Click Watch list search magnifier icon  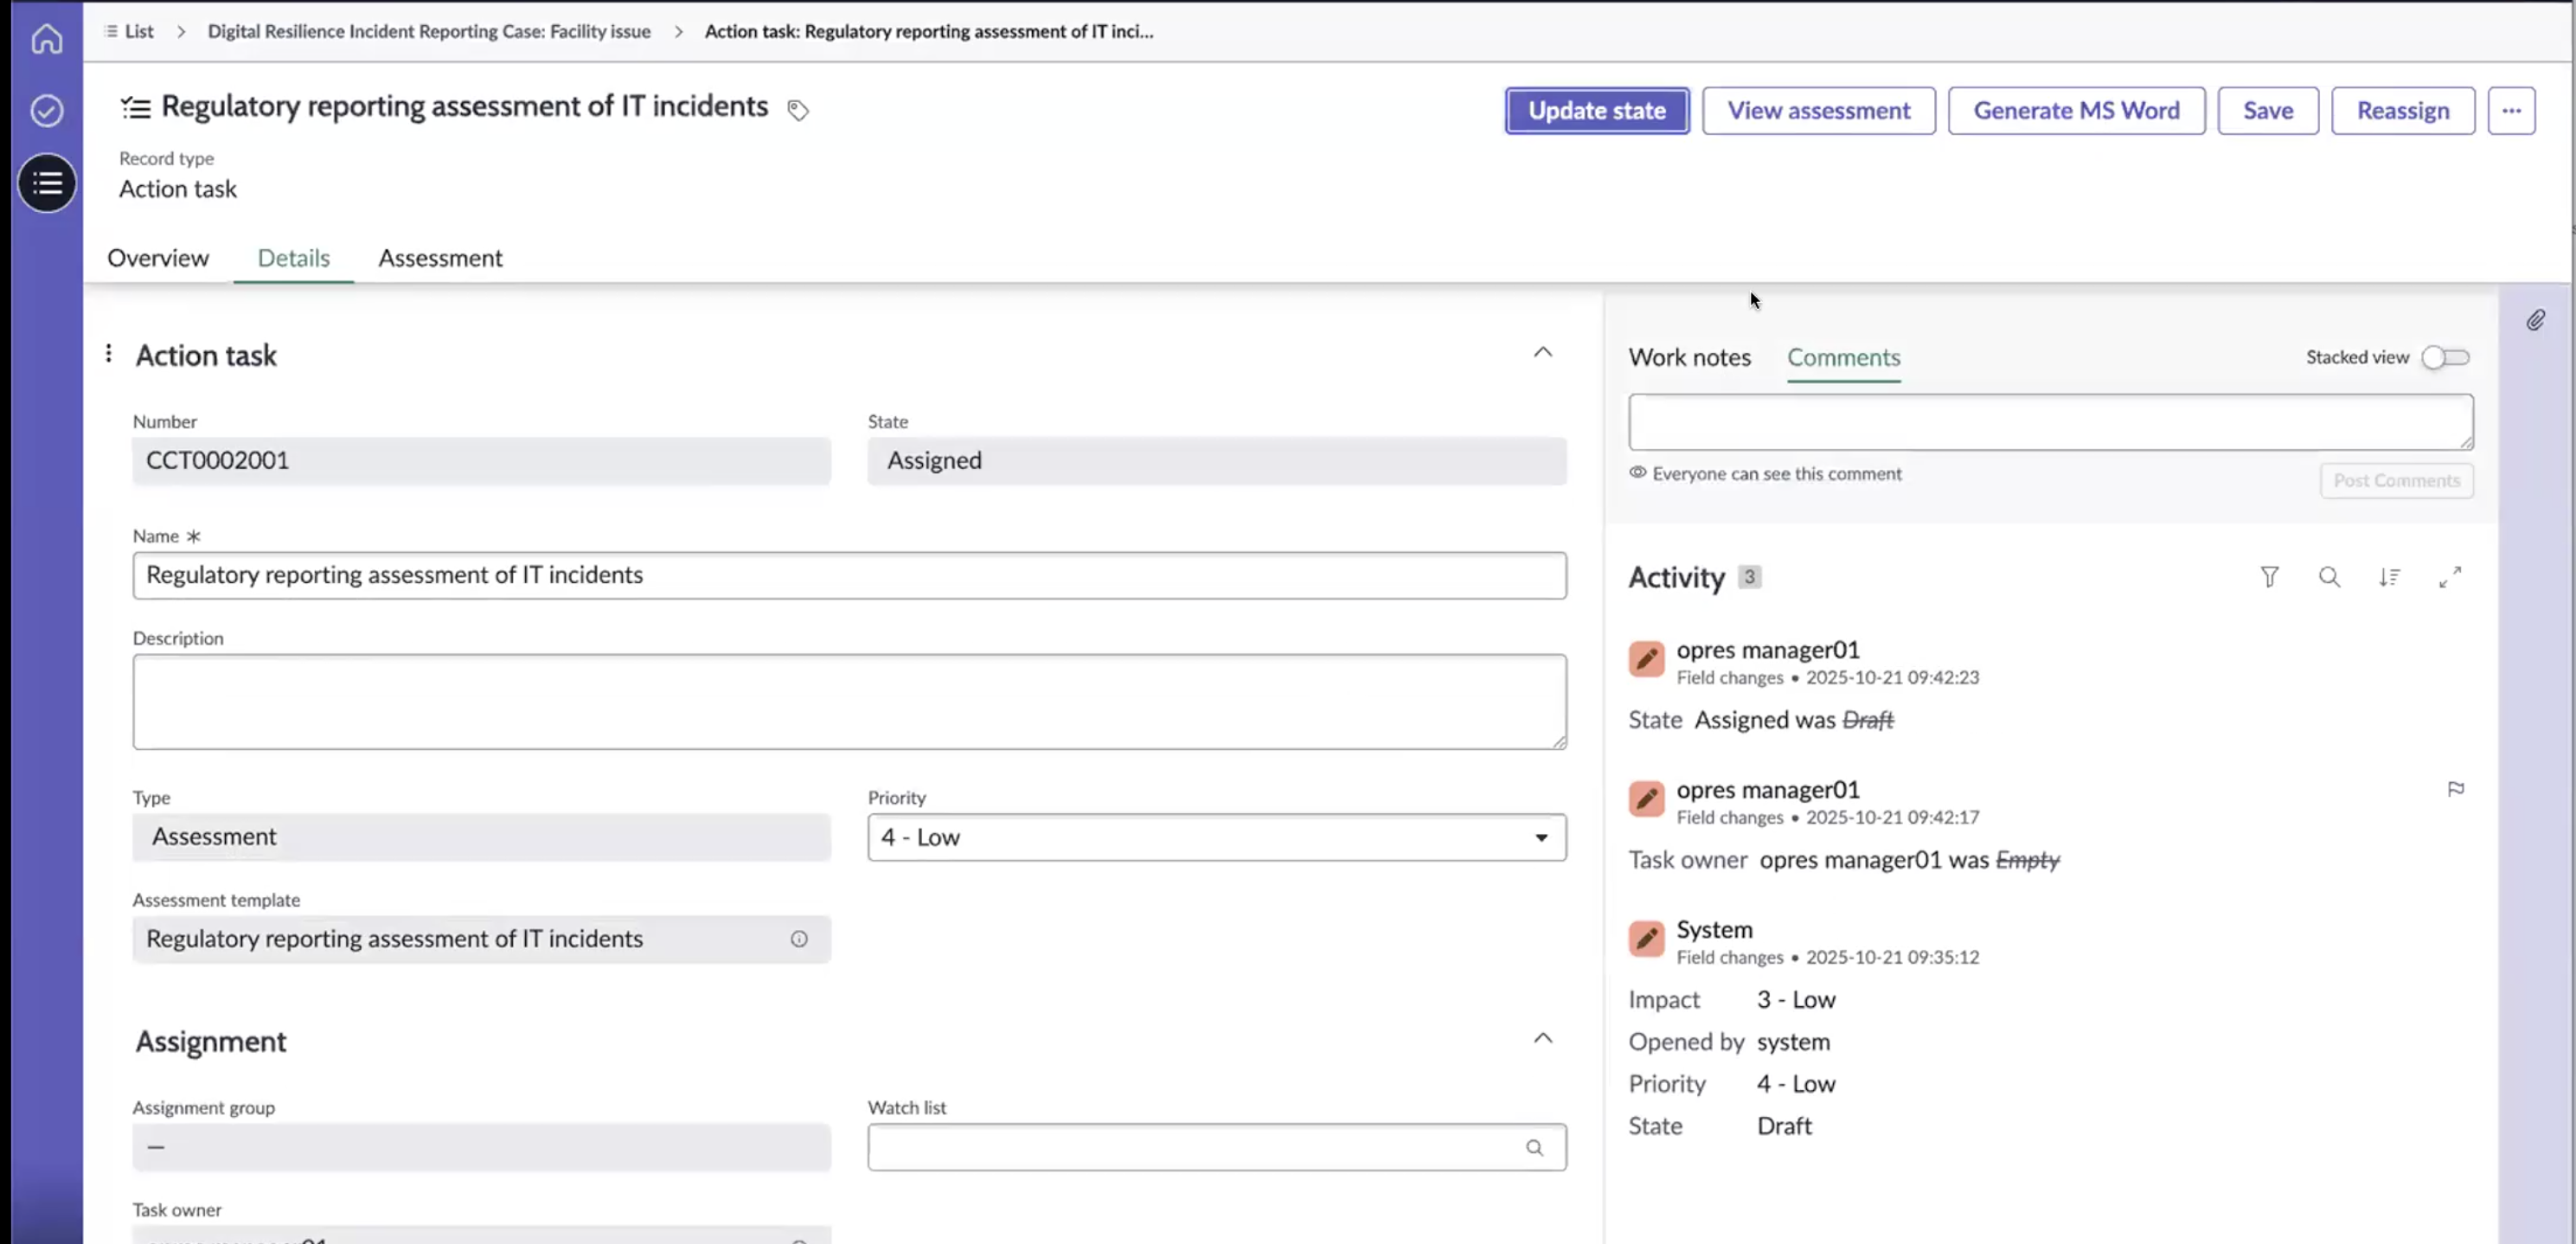[x=1534, y=1148]
